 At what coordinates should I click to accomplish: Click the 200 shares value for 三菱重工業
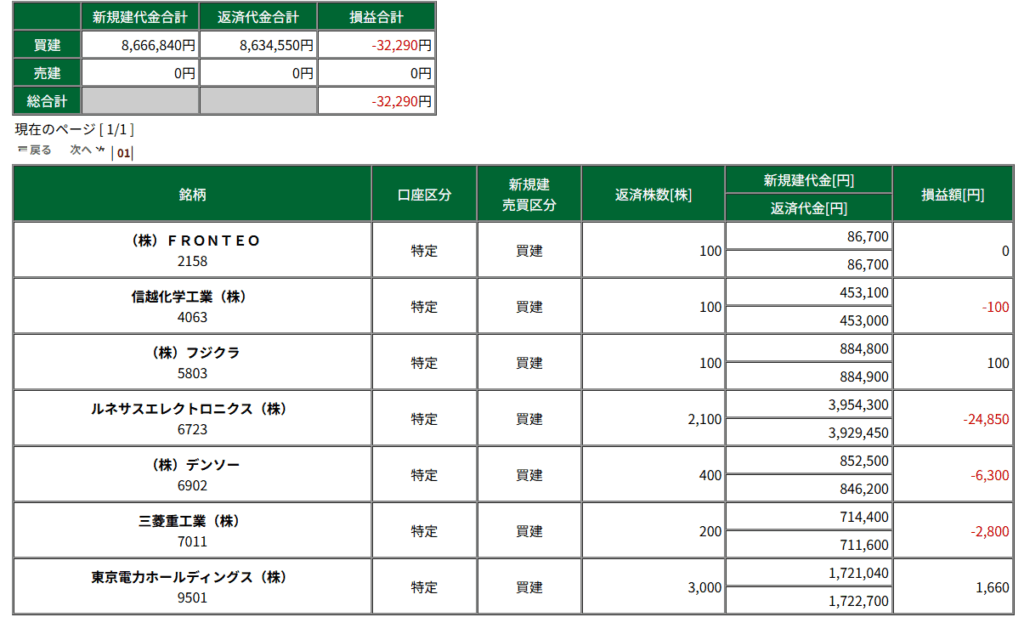pyautogui.click(x=710, y=531)
